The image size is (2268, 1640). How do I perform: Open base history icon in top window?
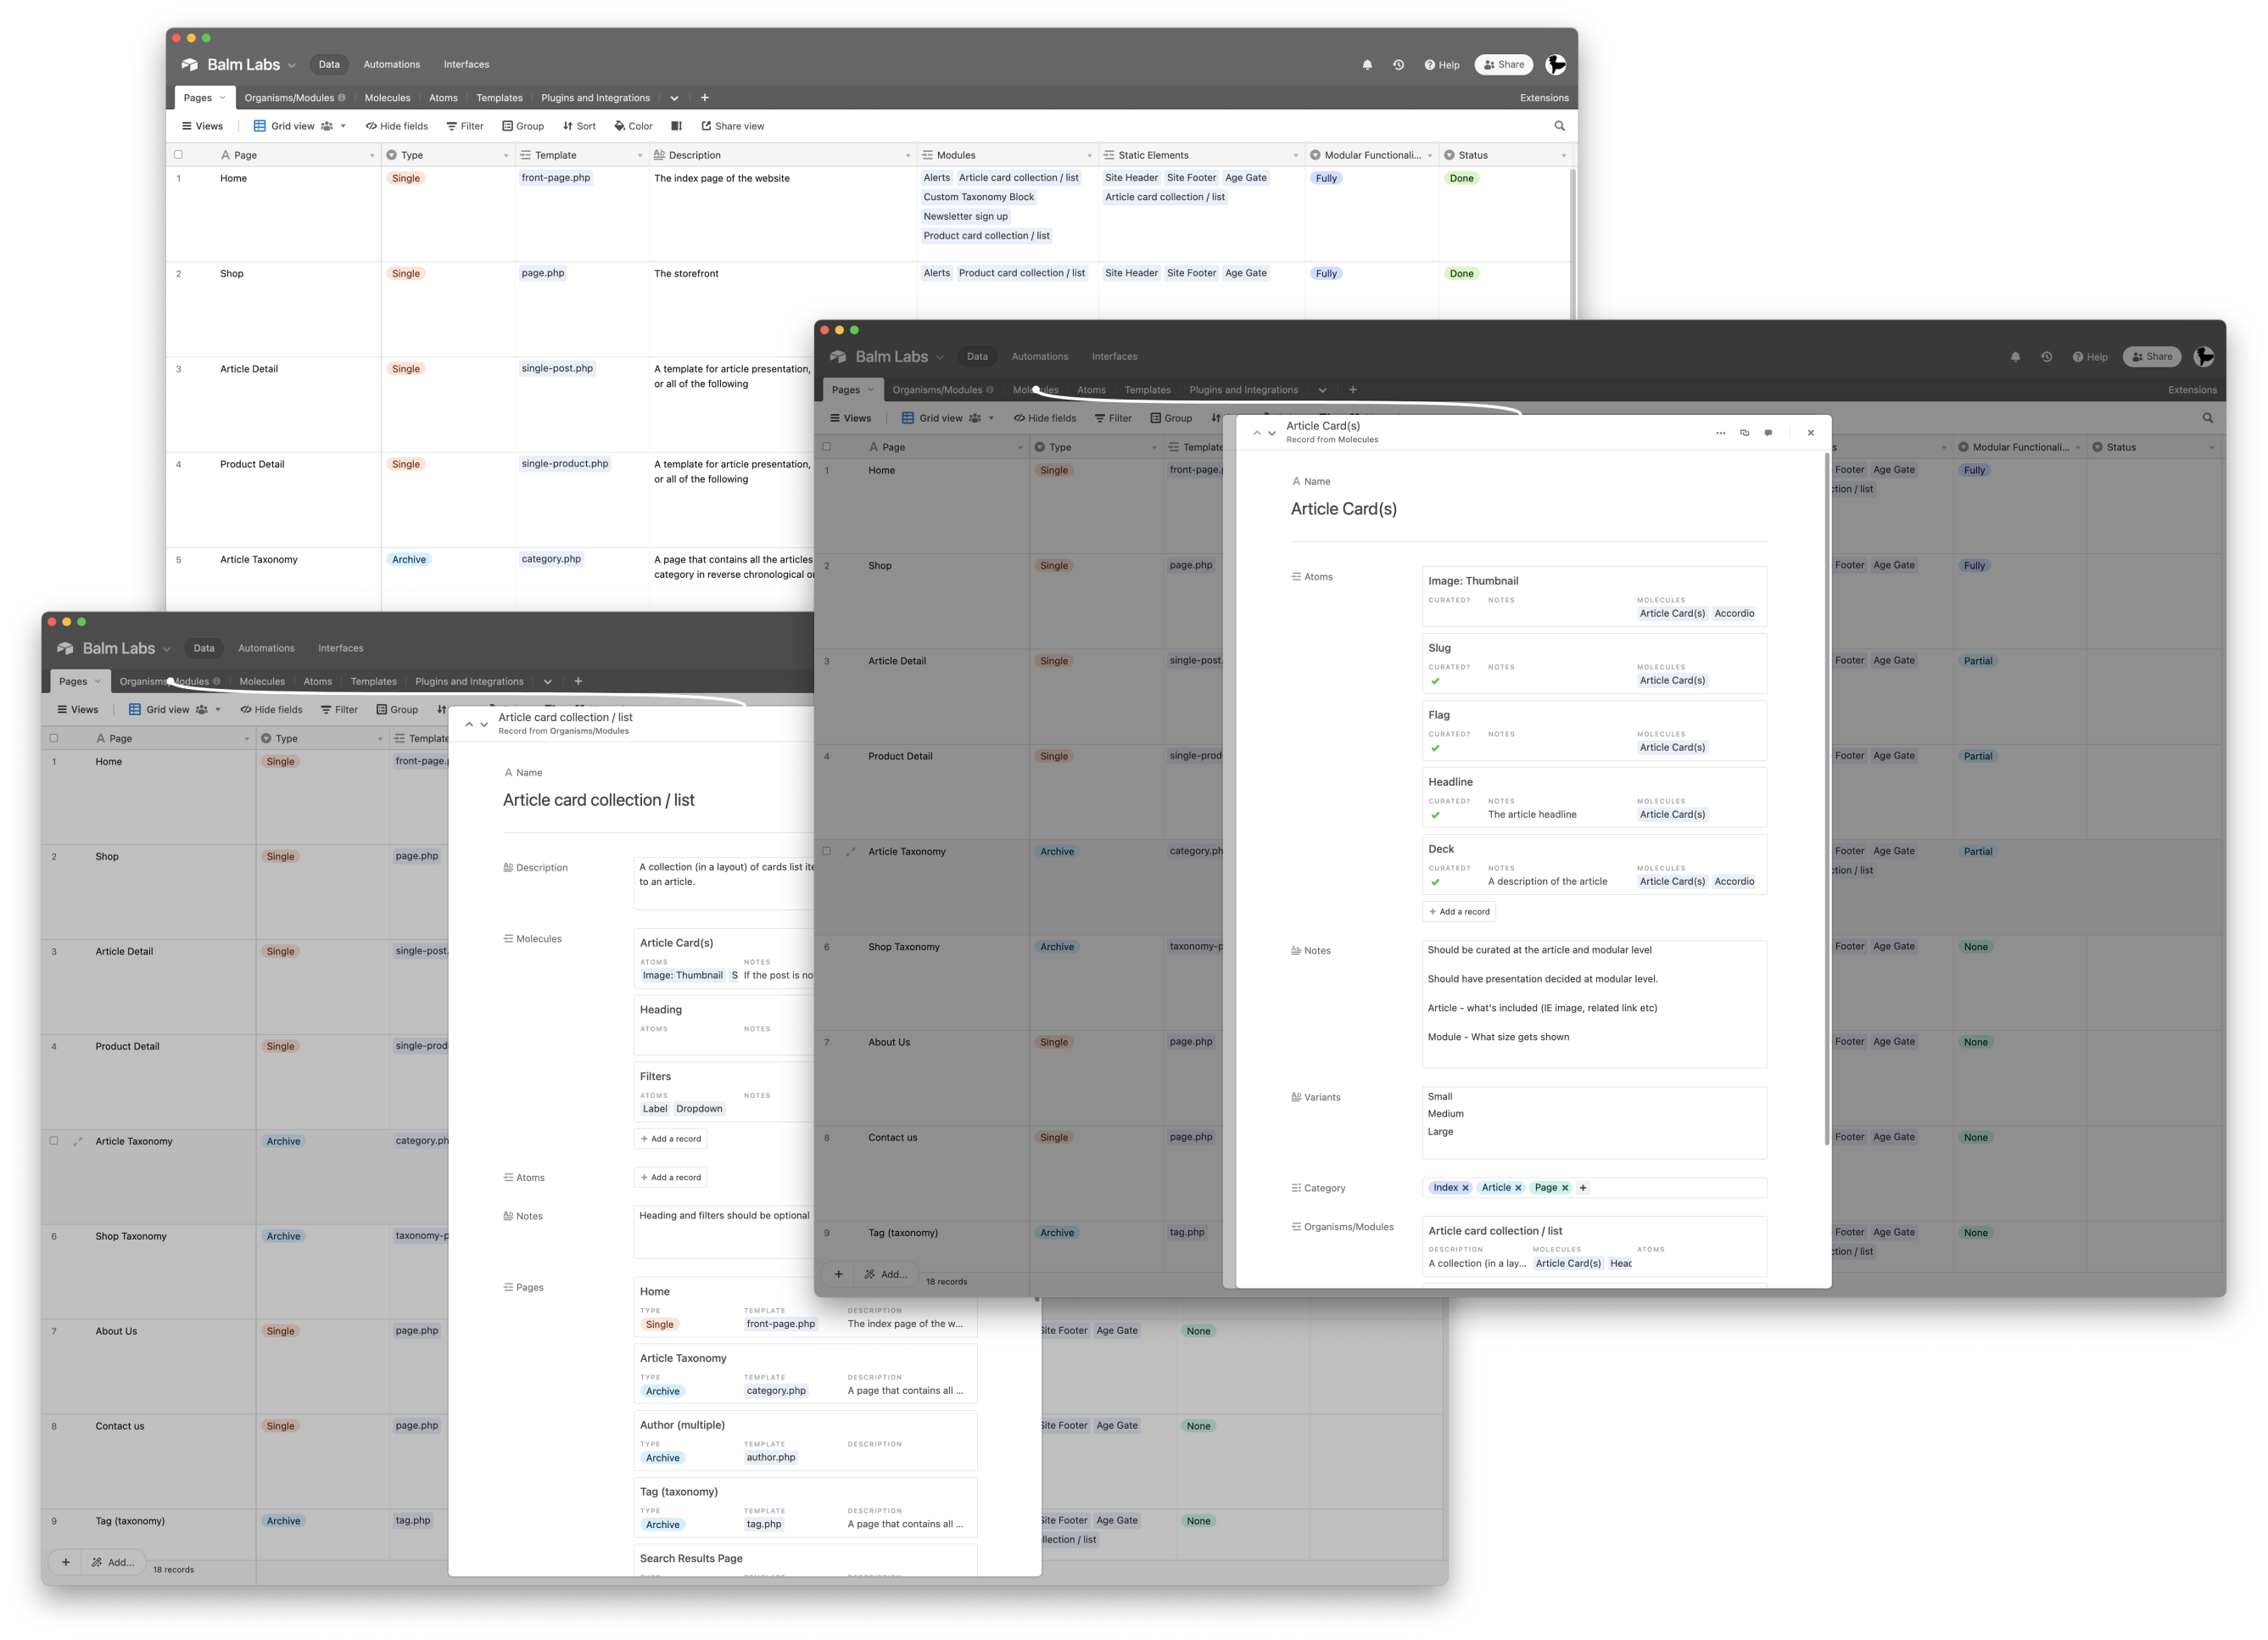1398,65
